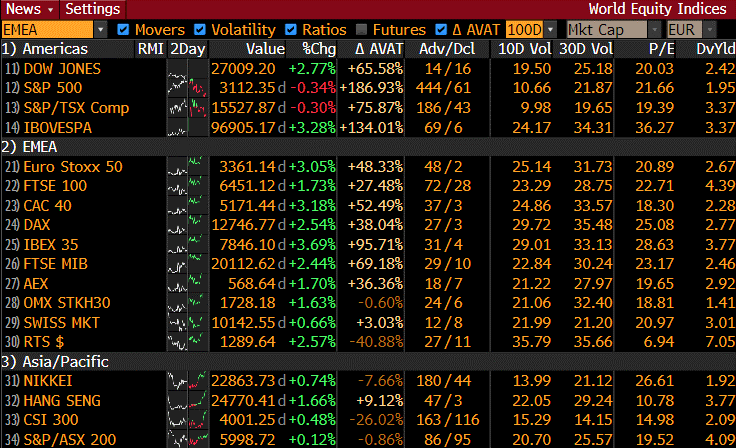Toggle the Movers checkbox
Image resolution: width=736 pixels, height=448 pixels.
123,30
